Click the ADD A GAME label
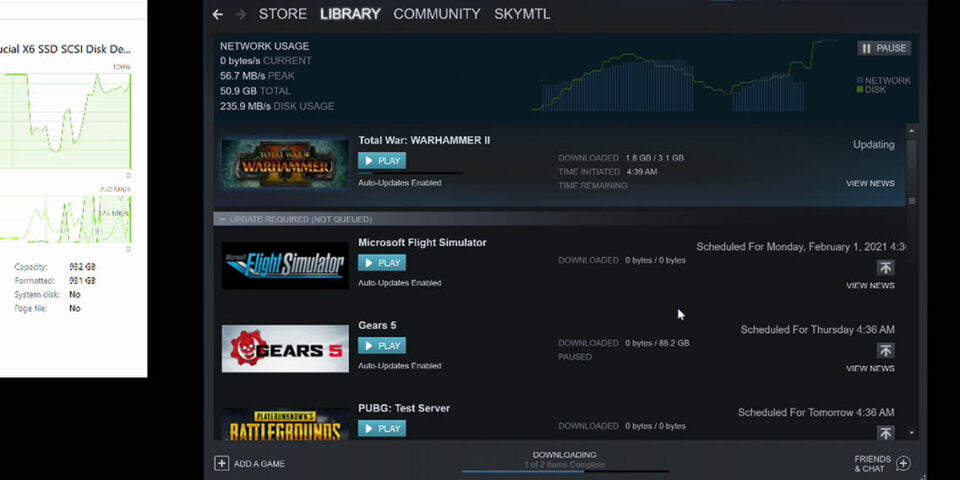This screenshot has height=480, width=960. [x=259, y=464]
